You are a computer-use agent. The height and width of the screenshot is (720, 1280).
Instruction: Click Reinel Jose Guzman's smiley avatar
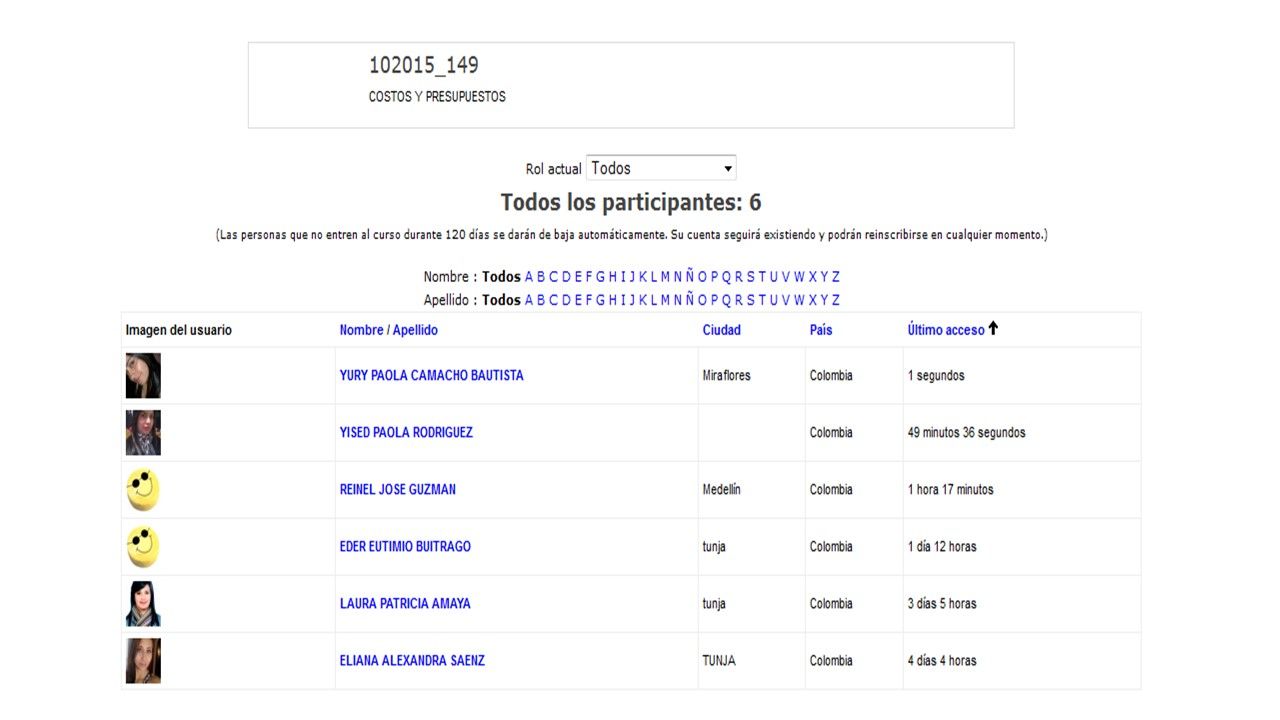point(143,490)
